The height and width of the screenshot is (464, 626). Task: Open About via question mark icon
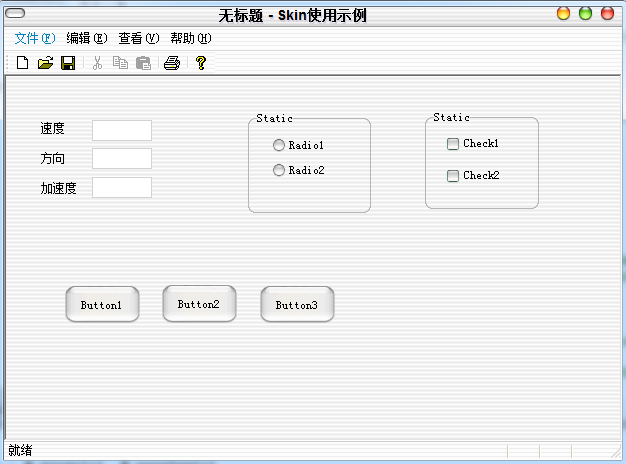click(x=201, y=63)
